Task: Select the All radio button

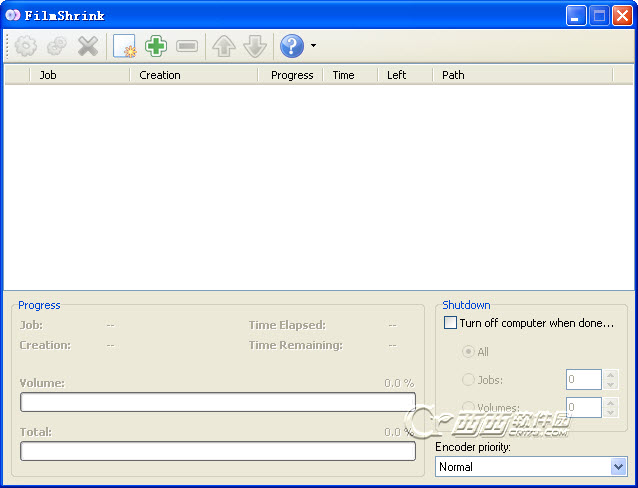Action: point(468,352)
